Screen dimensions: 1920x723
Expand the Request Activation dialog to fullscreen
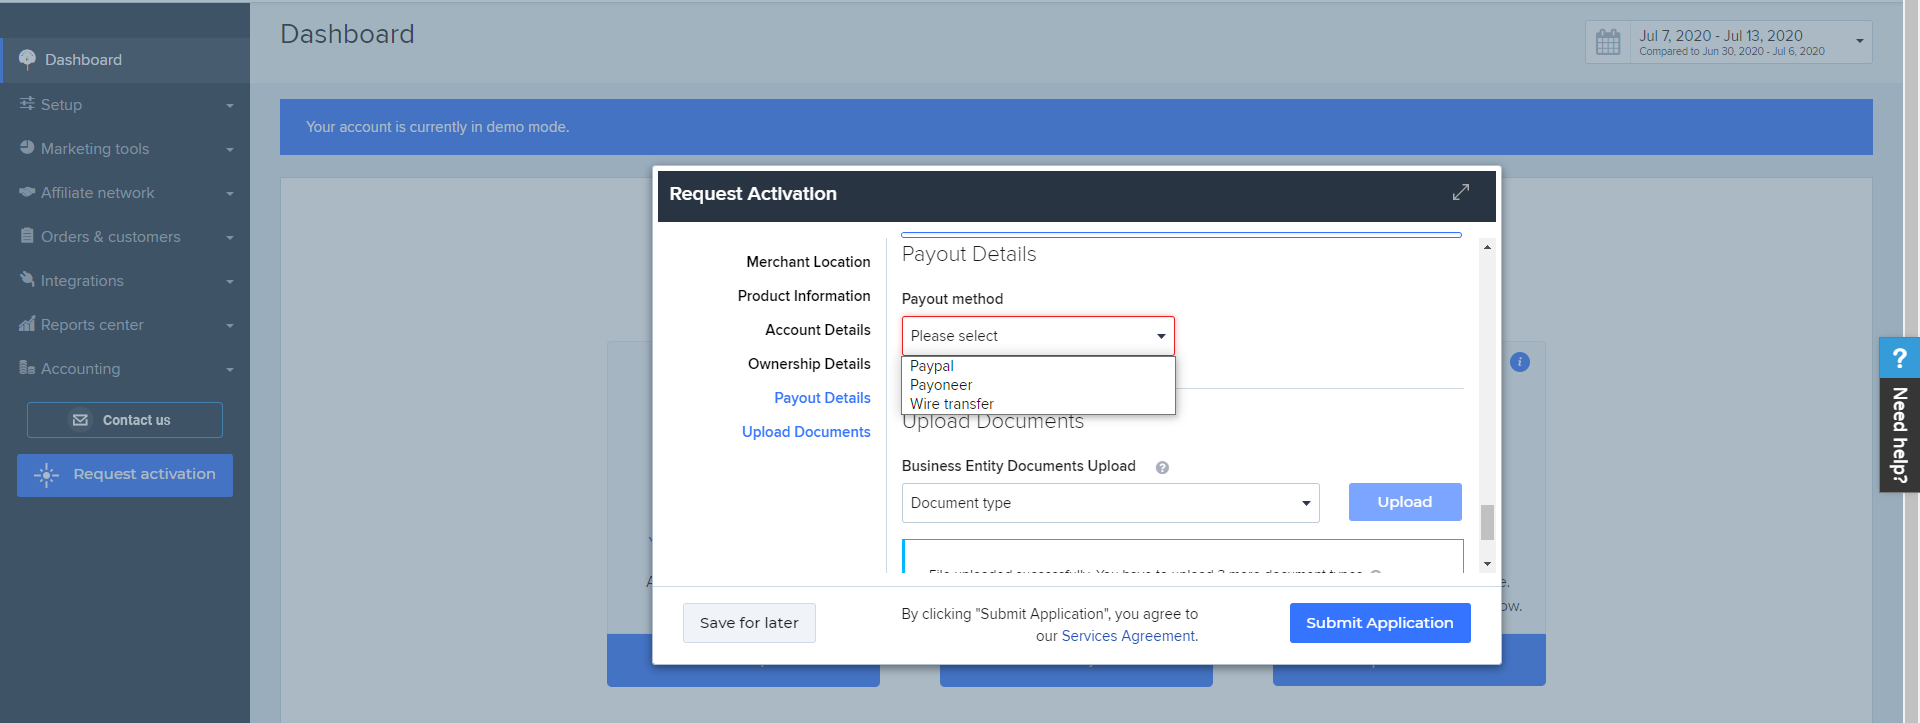1461,192
